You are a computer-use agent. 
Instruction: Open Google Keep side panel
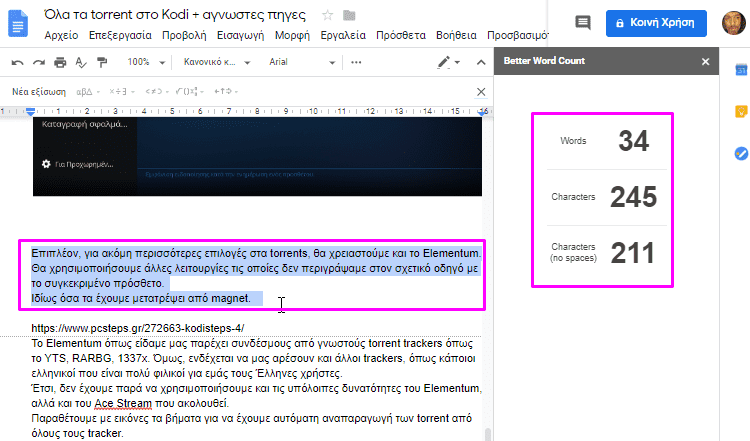[x=741, y=111]
